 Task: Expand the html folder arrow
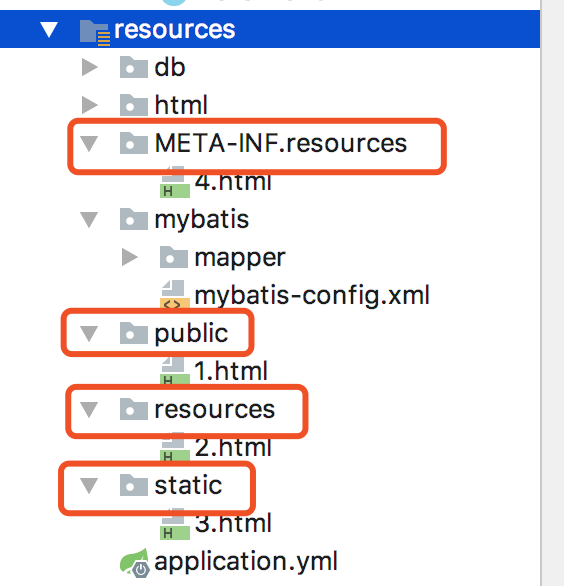(x=90, y=105)
